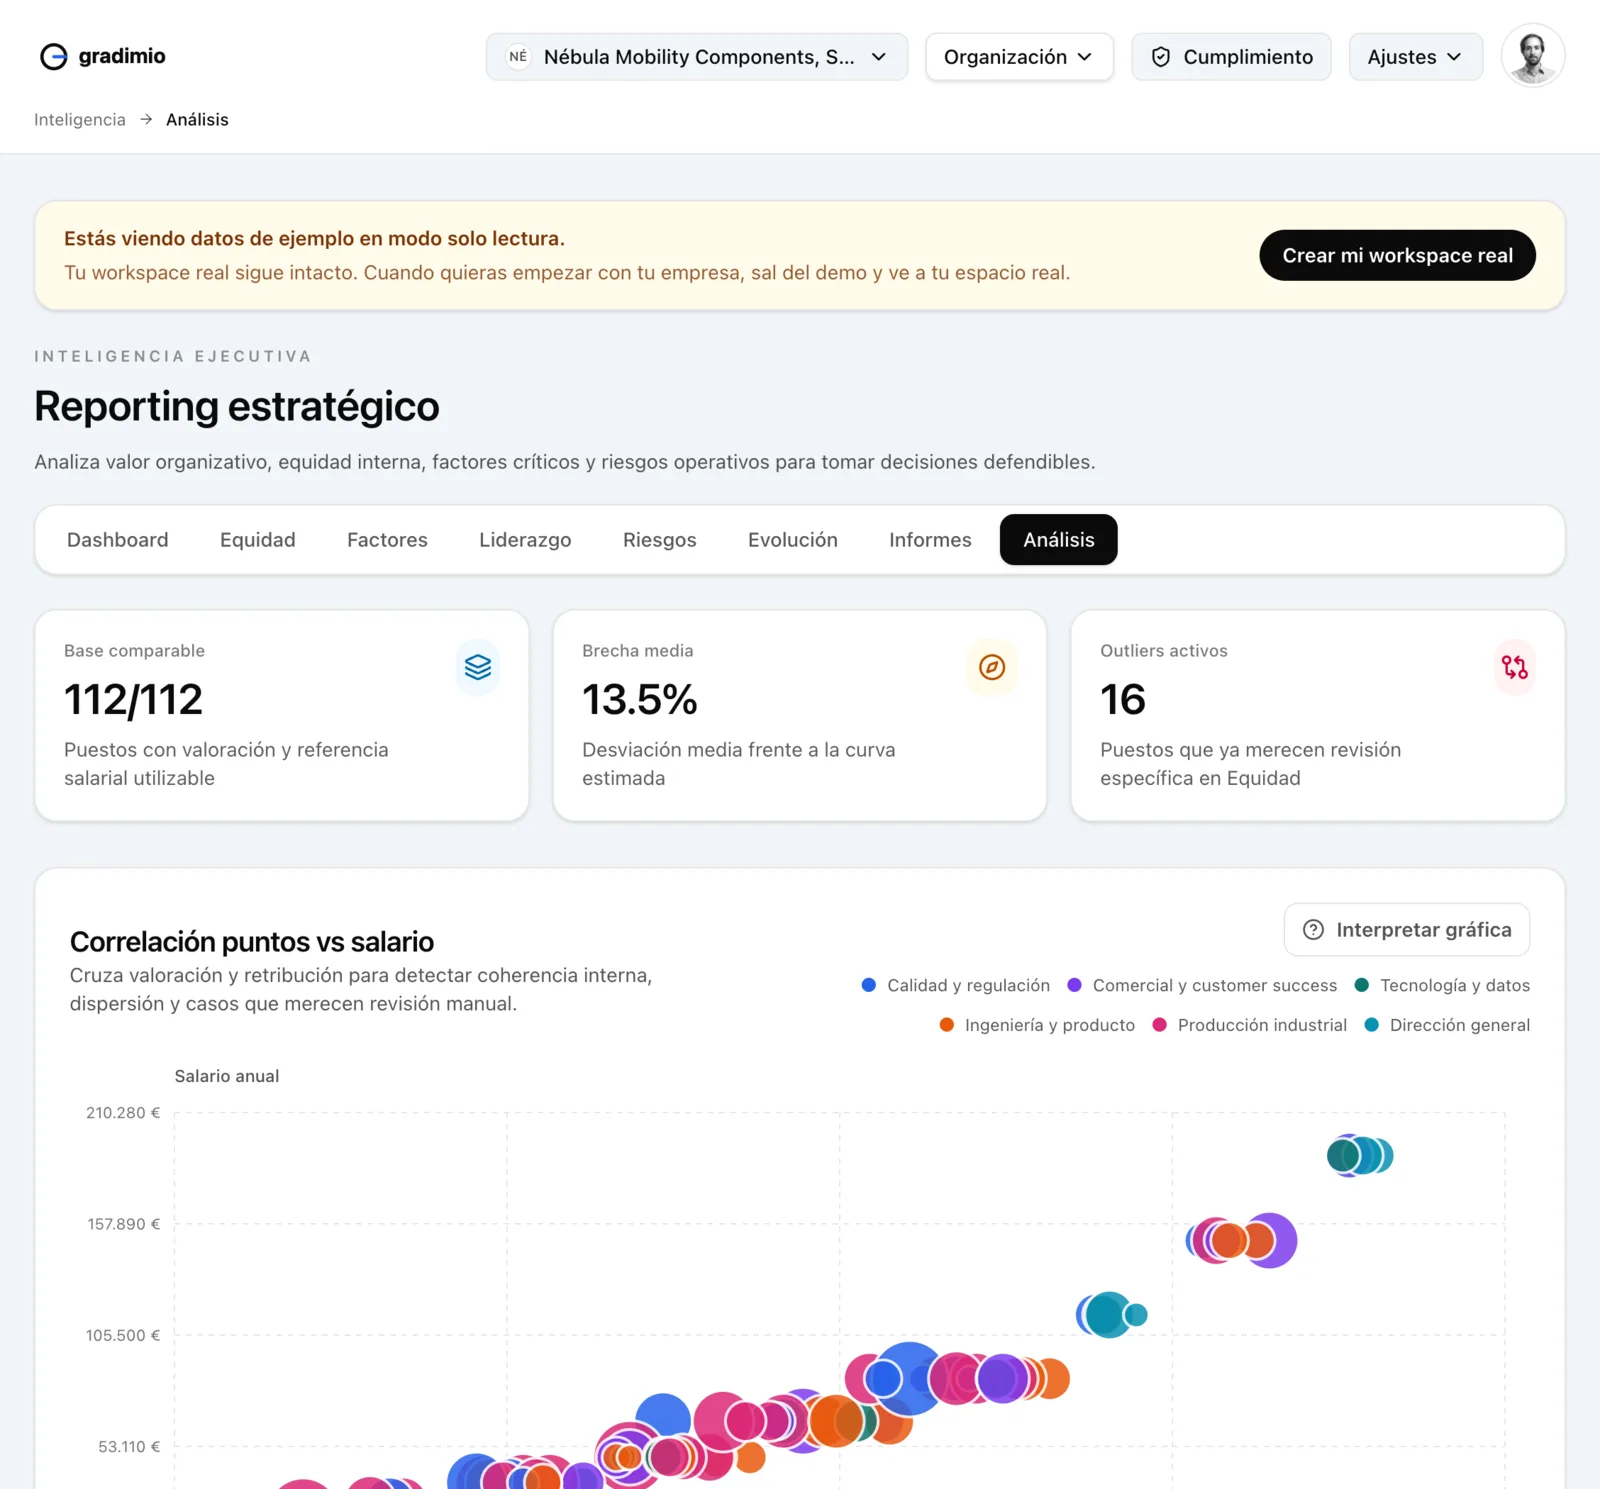Switch to the Informes tab
The height and width of the screenshot is (1489, 1600).
pos(930,540)
